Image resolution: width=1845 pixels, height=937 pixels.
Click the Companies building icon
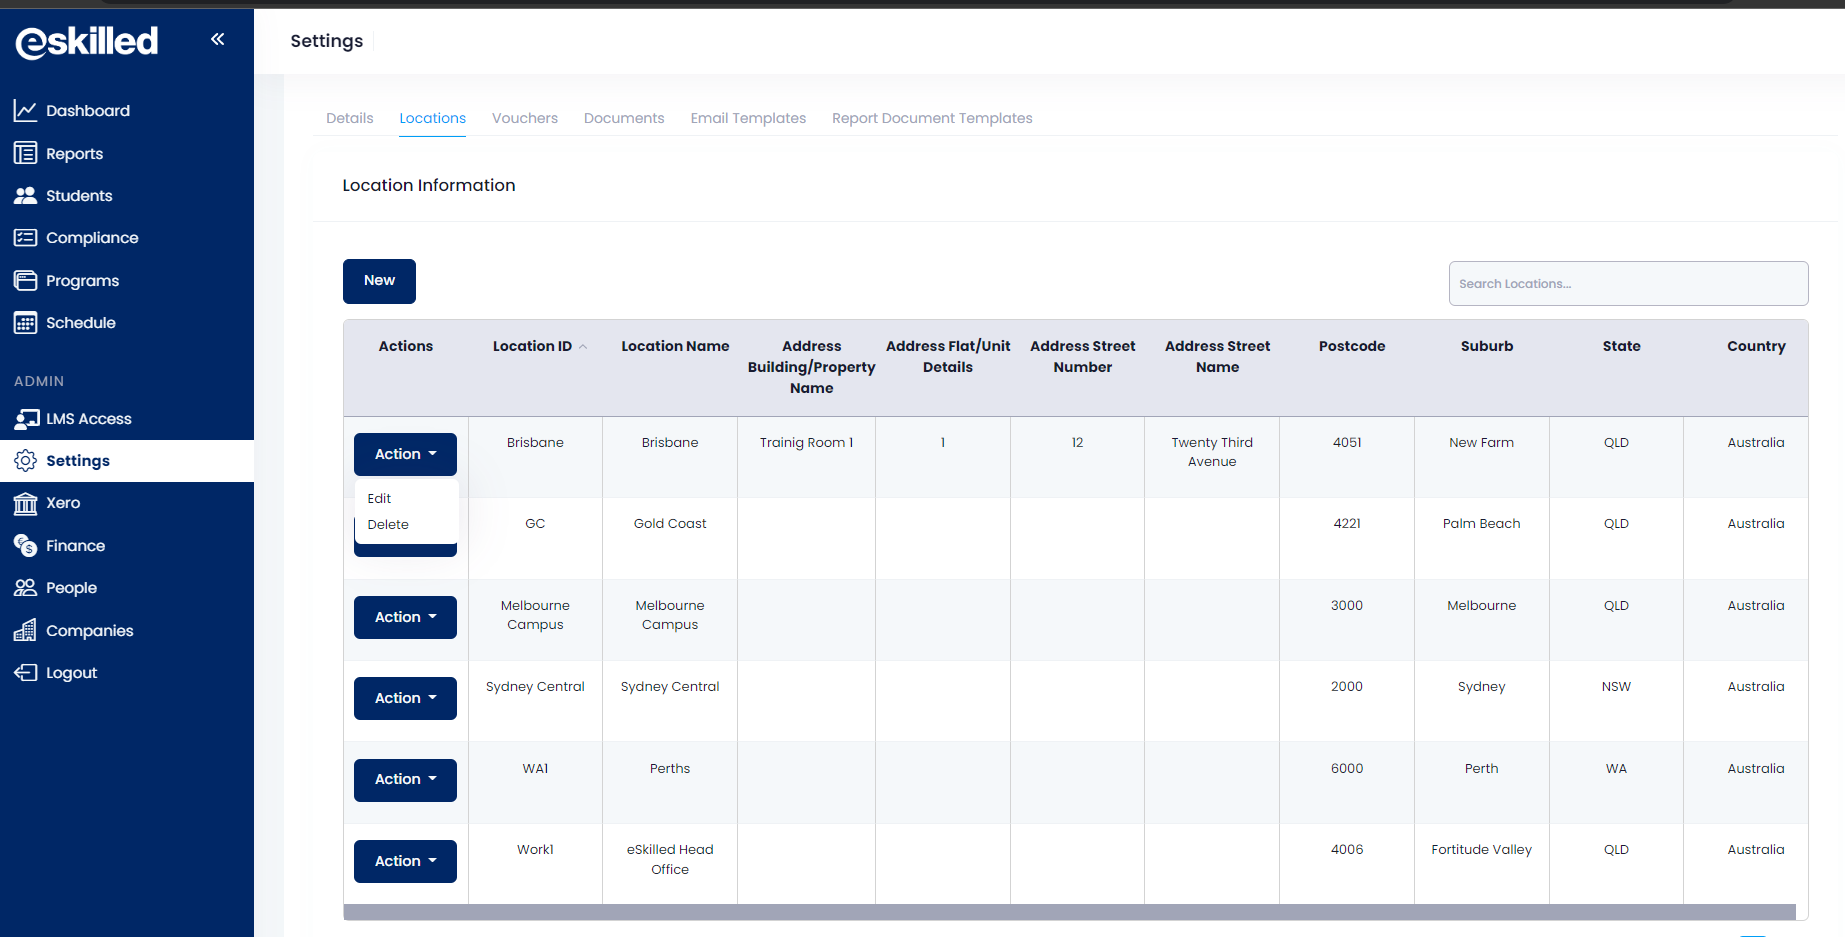click(25, 630)
